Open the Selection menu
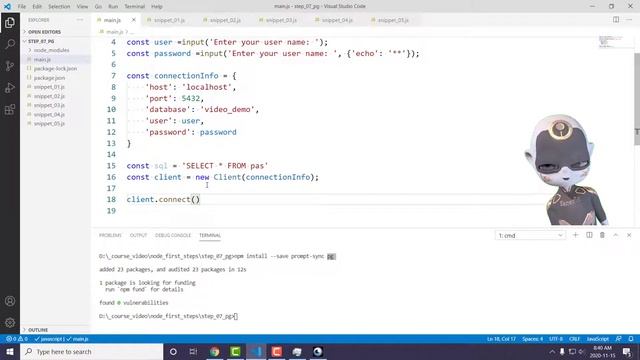The width and height of the screenshot is (640, 360). pos(59,6)
